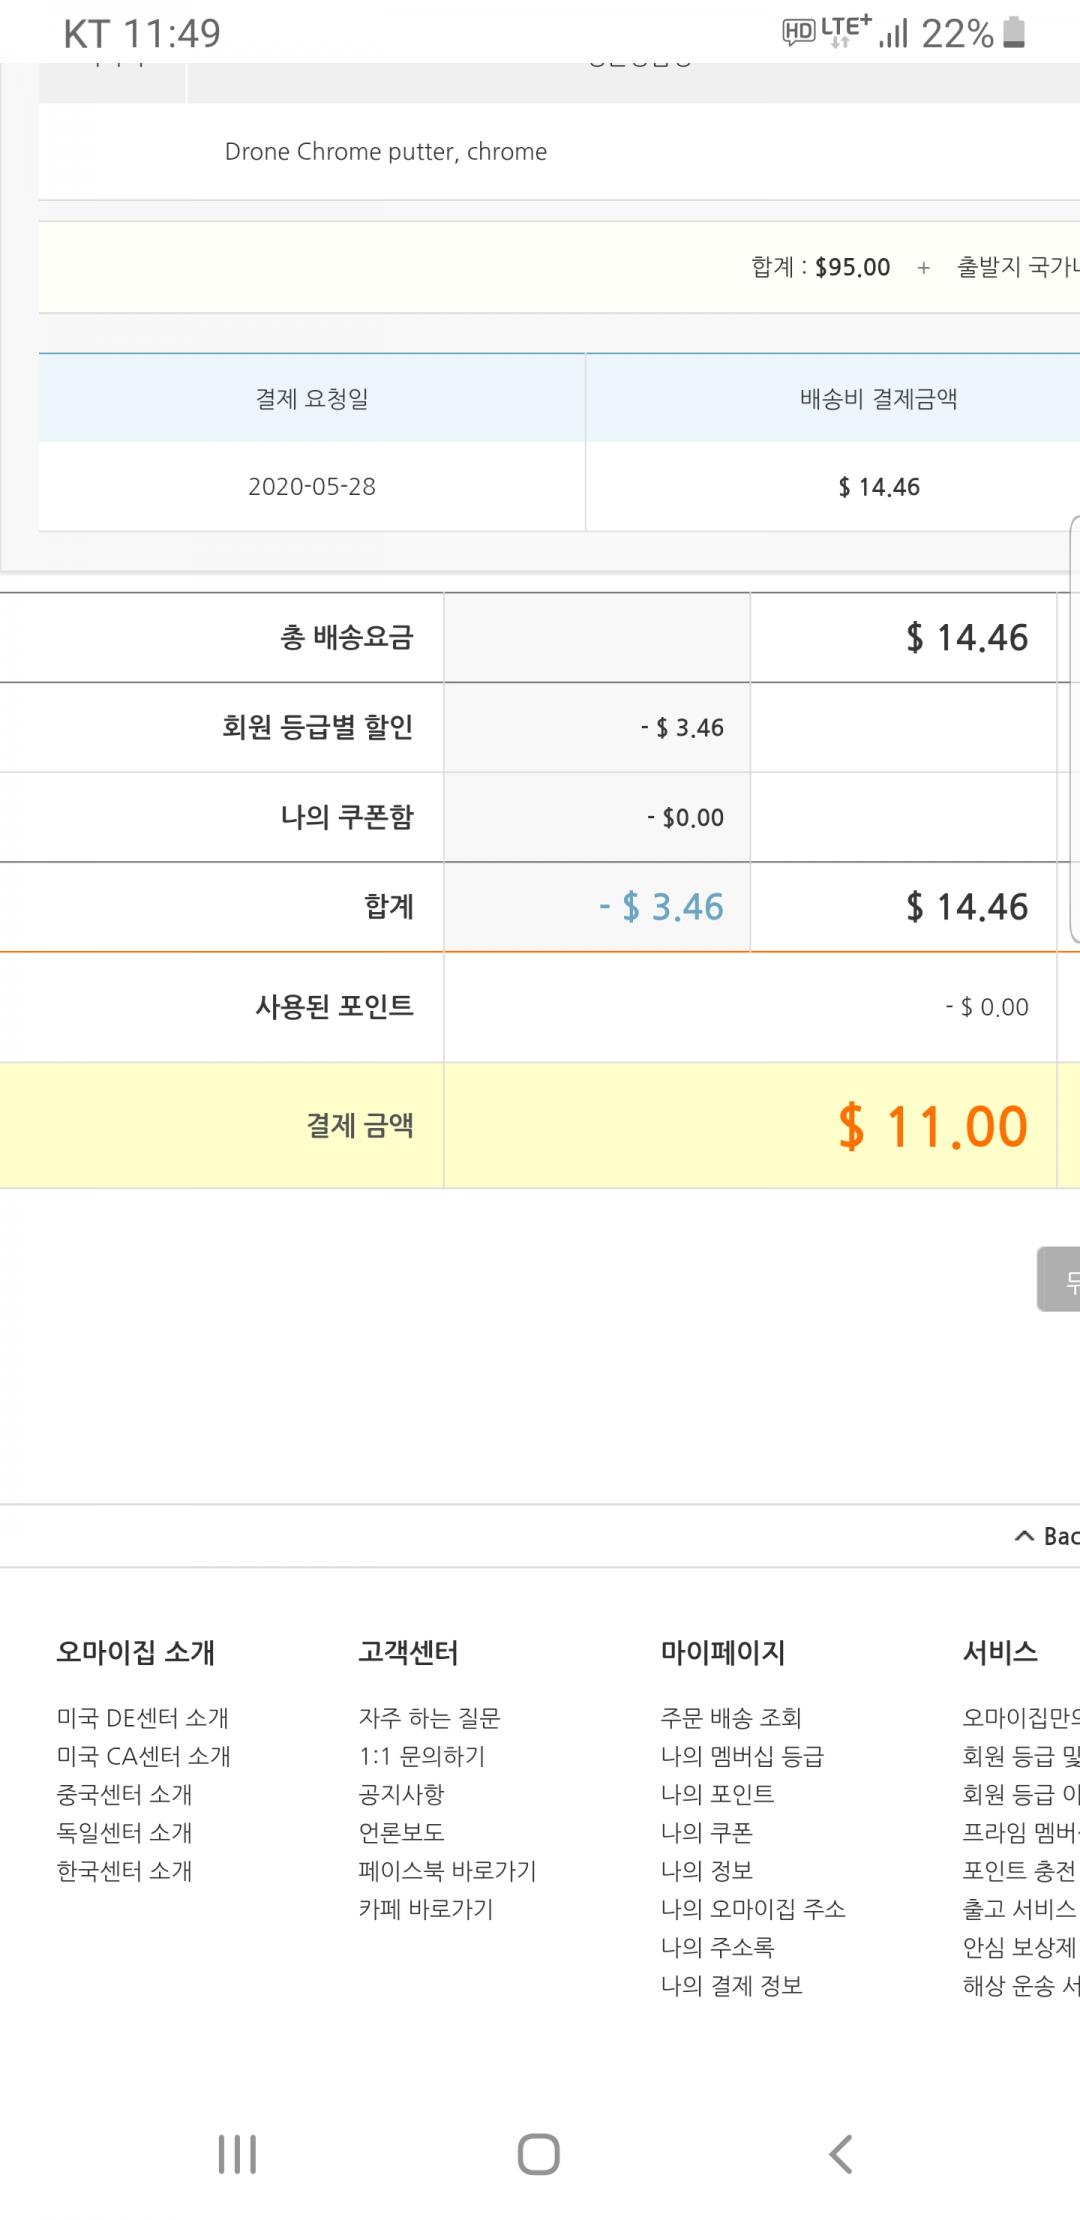
Task: Click the gray button below payment total
Action: [1060, 1279]
